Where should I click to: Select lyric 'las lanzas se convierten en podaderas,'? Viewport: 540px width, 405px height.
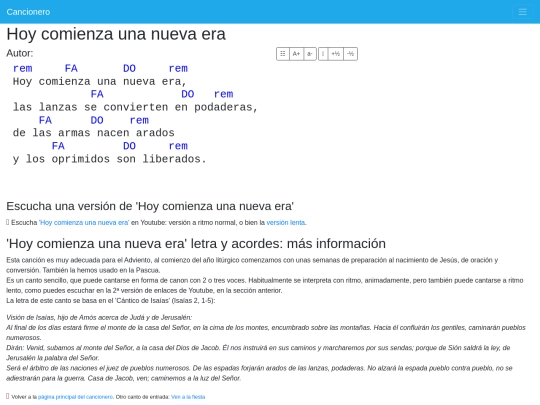(135, 107)
